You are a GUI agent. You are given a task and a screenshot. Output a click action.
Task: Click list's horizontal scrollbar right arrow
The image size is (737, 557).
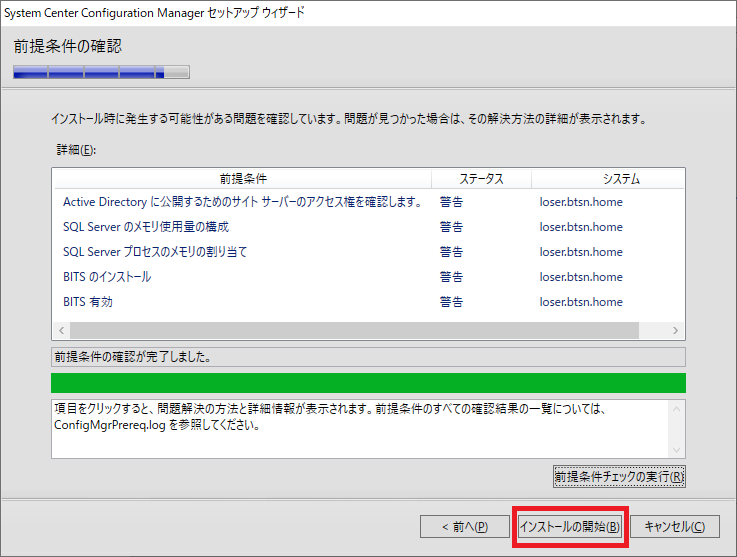[675, 330]
